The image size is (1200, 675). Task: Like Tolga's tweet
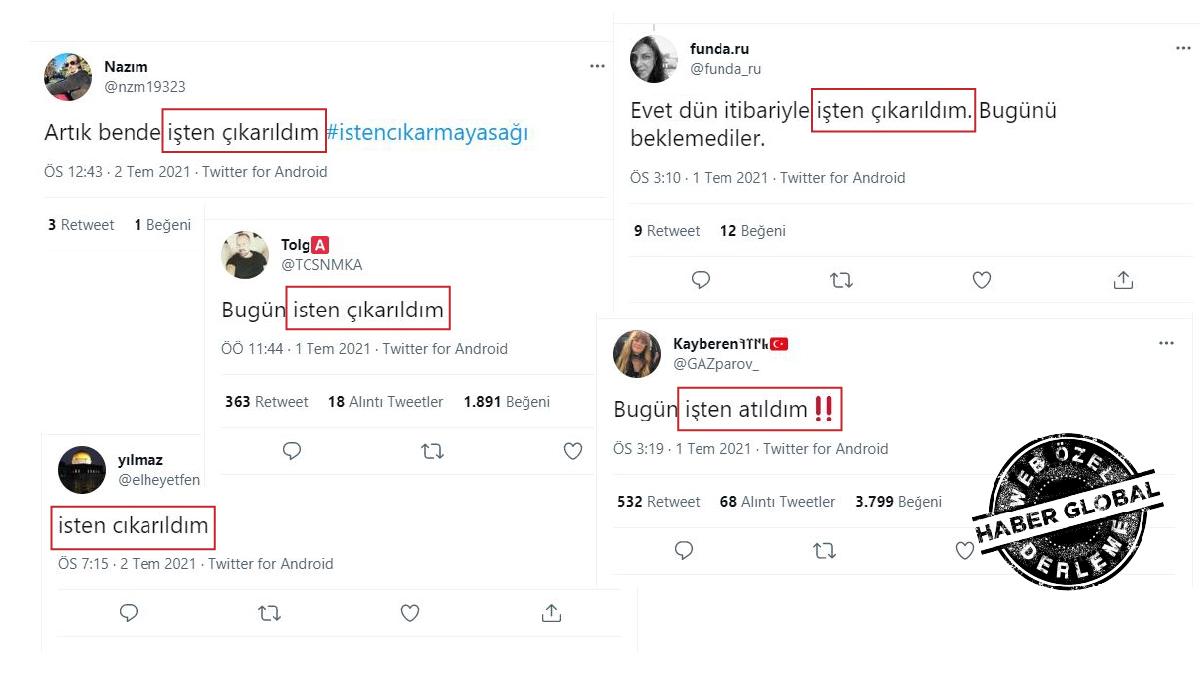[573, 452]
